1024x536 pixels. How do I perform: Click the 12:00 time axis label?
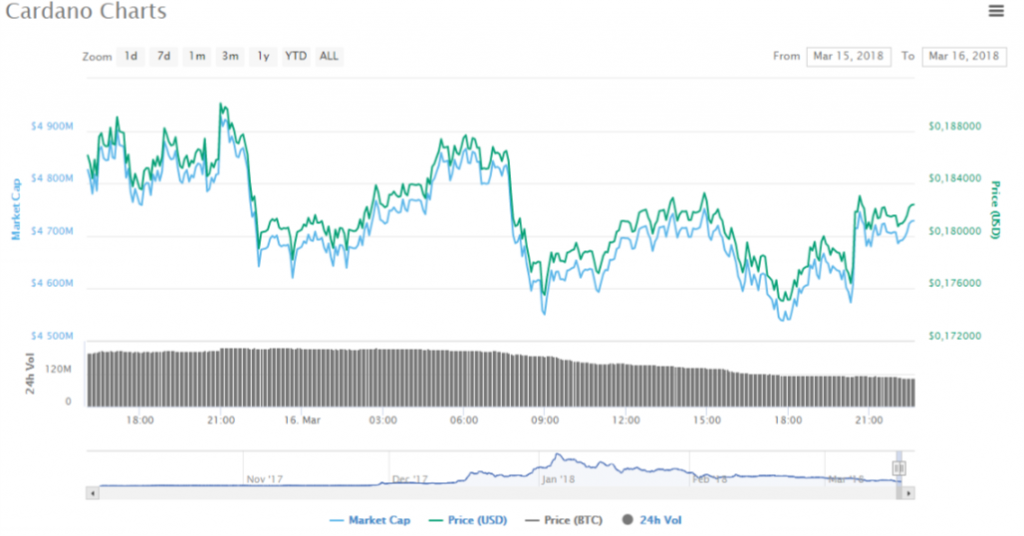coord(626,420)
